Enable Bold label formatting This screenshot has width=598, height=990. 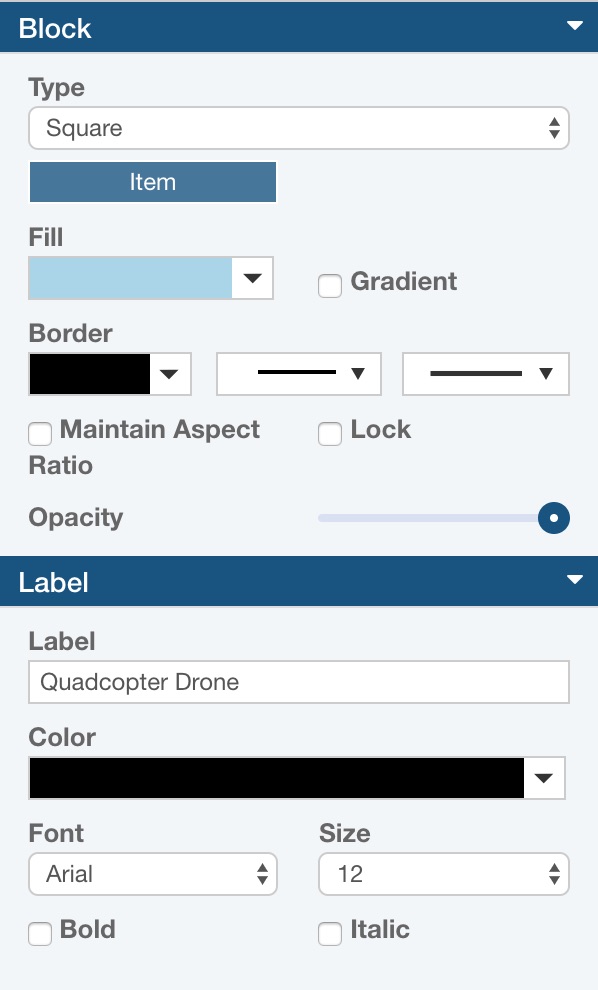pyautogui.click(x=40, y=933)
